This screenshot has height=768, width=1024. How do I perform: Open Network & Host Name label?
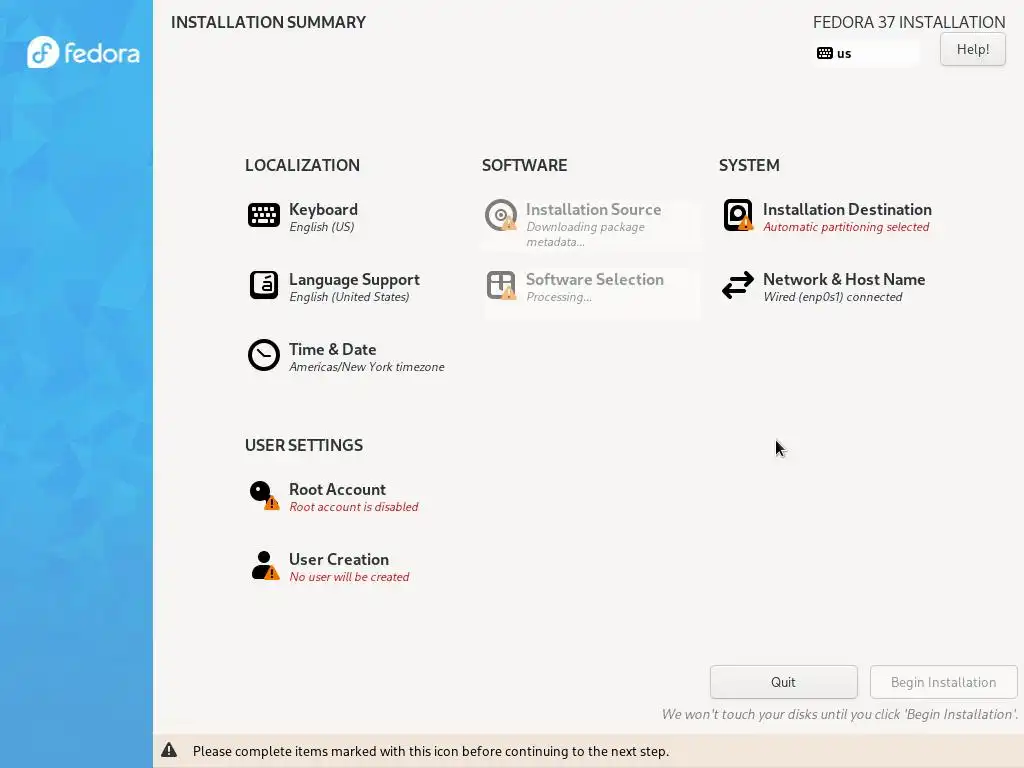844,280
